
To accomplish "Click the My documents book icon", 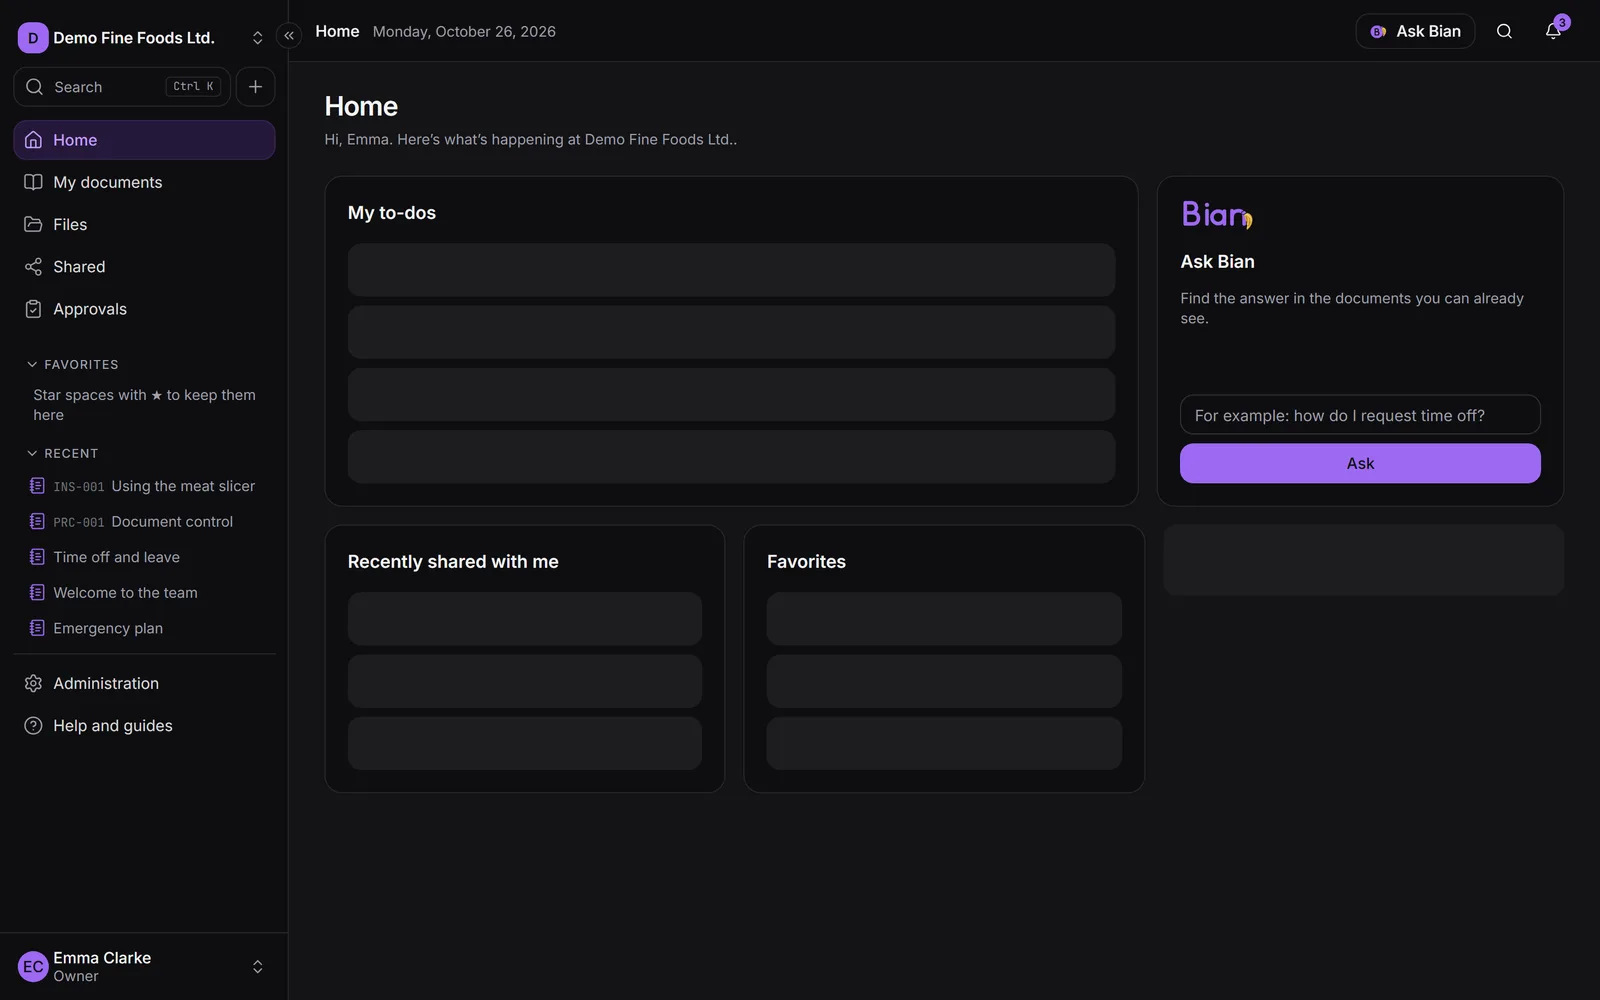I will click(34, 182).
